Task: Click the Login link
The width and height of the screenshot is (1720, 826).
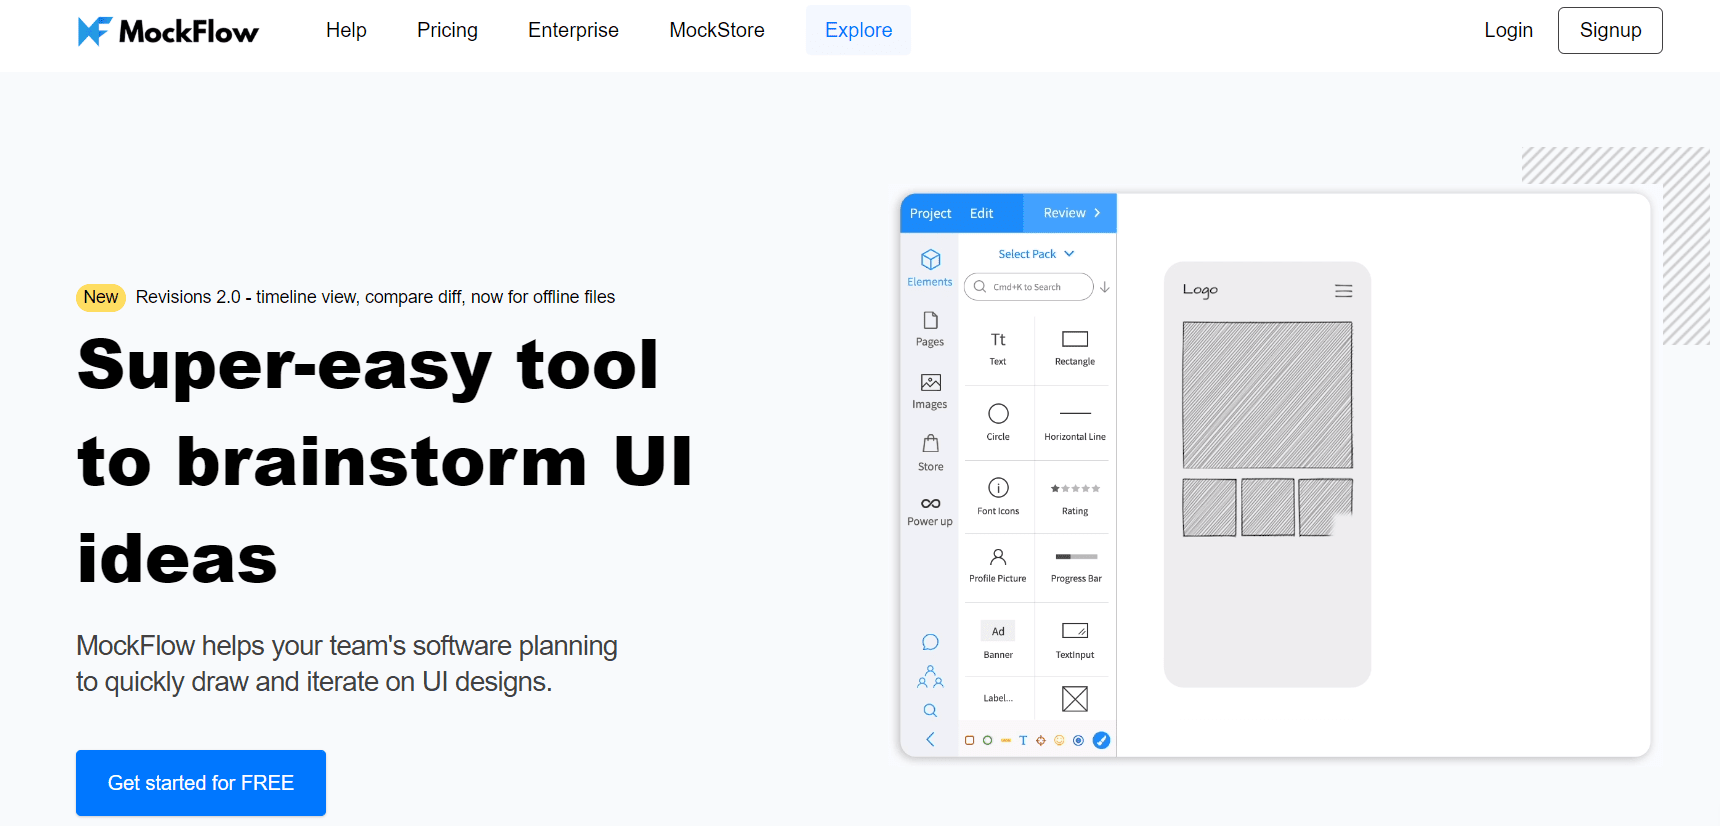Action: click(1508, 30)
